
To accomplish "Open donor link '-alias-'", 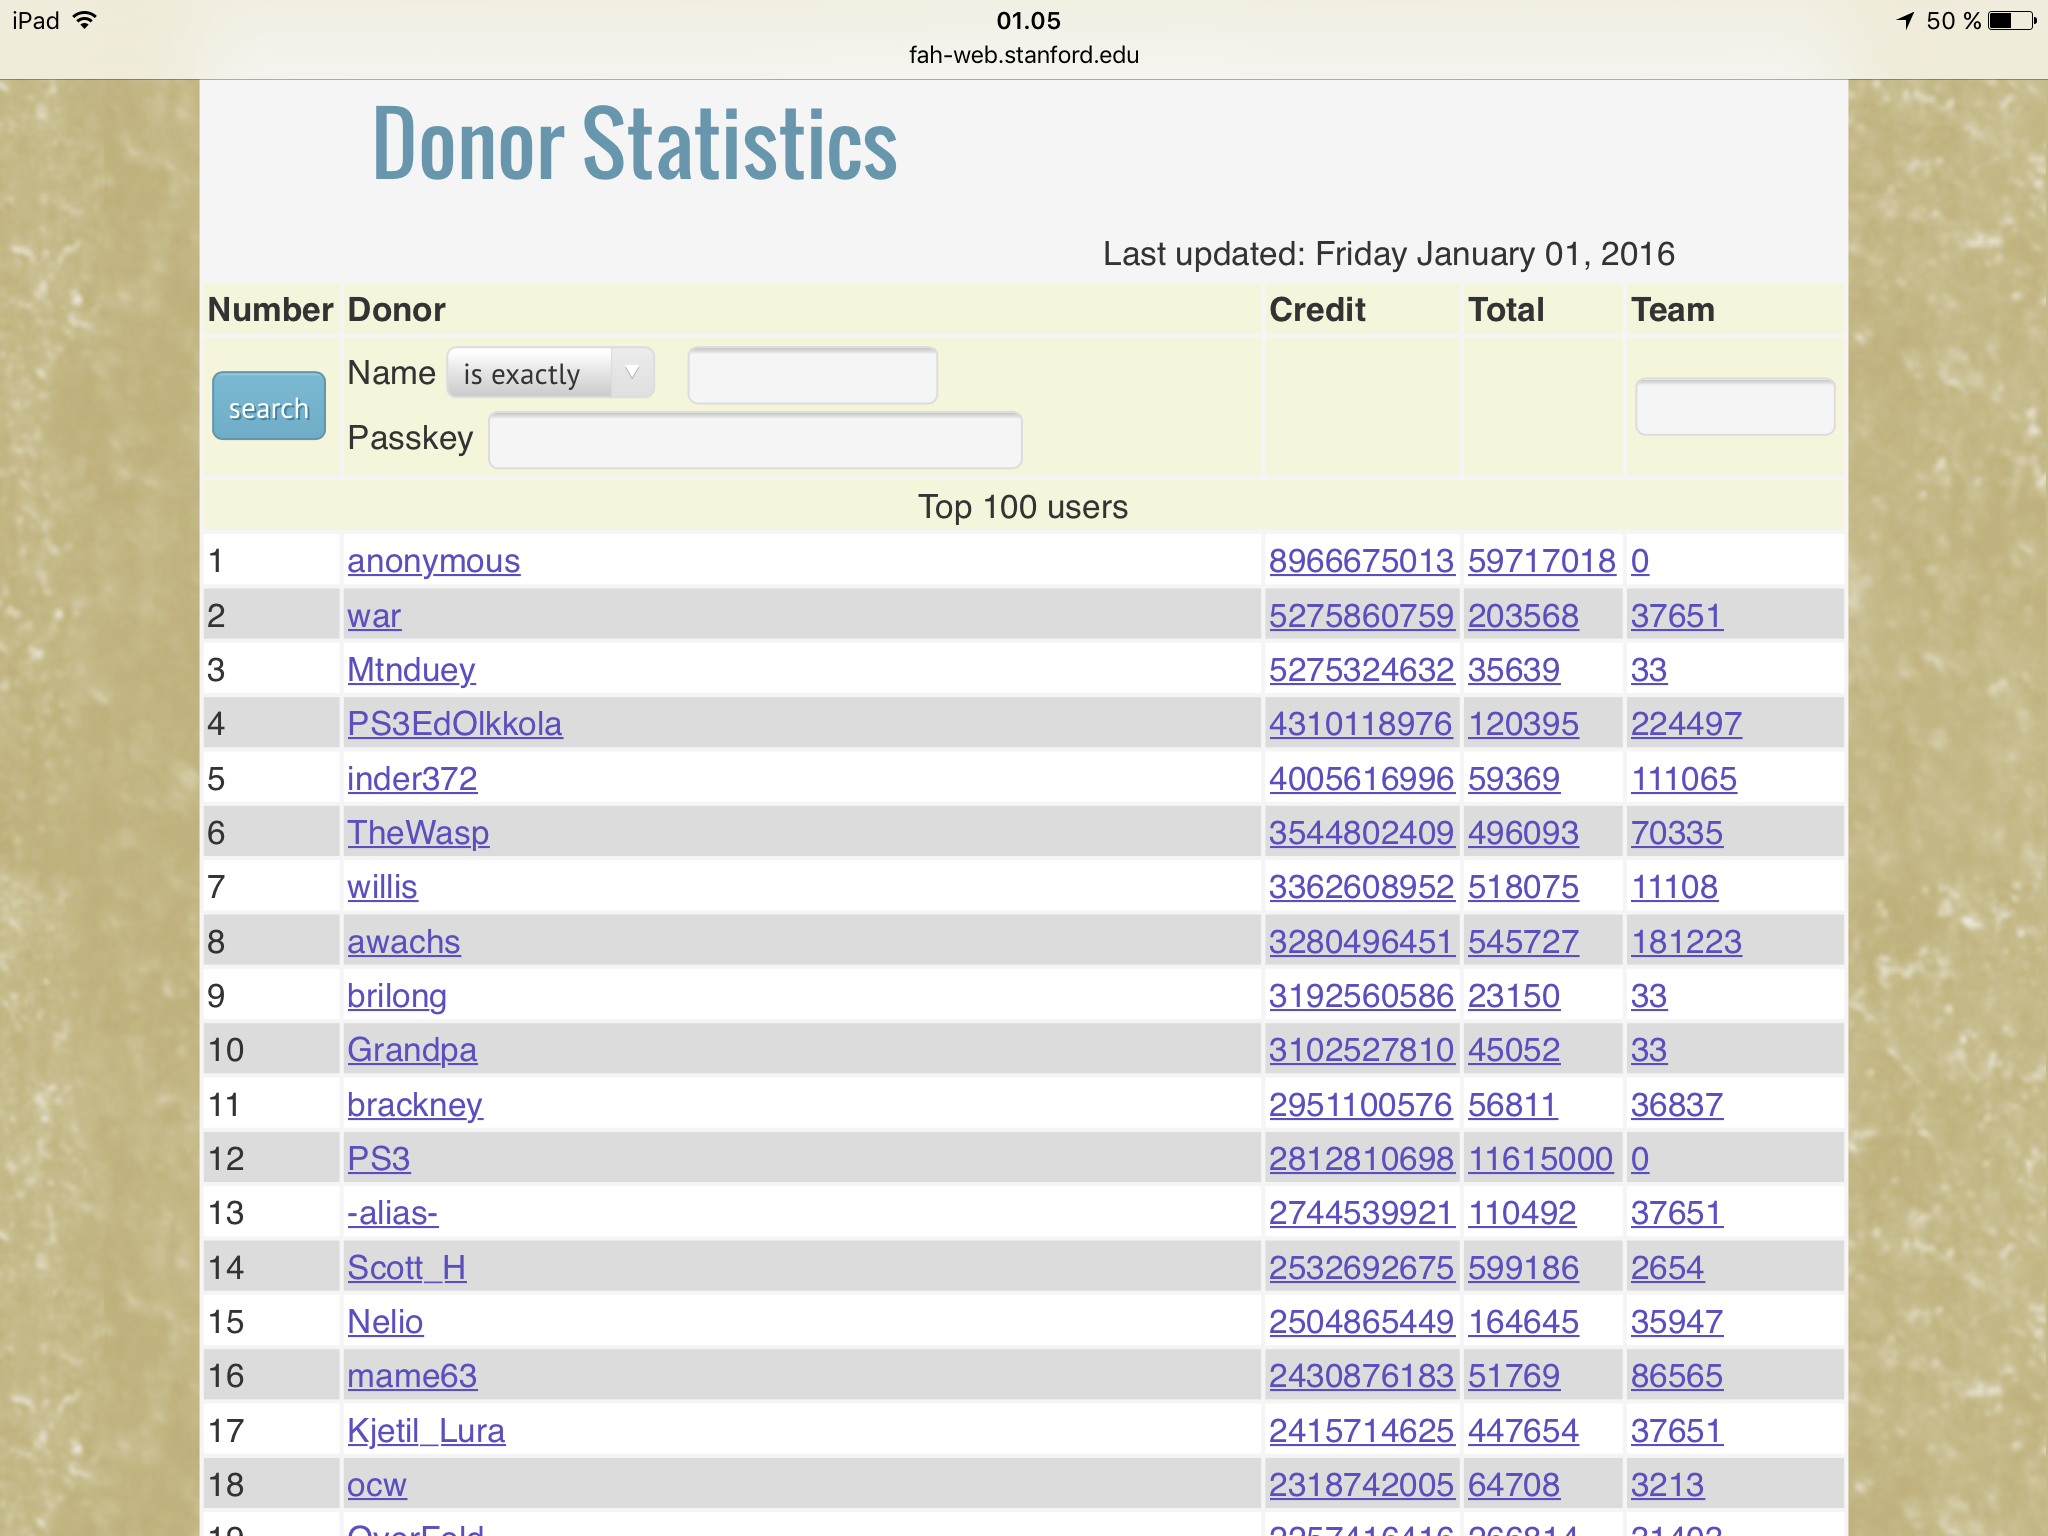I will click(392, 1213).
